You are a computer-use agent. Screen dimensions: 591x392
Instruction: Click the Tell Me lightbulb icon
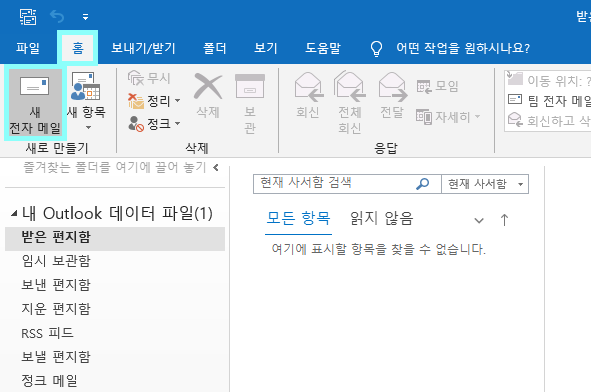point(376,49)
